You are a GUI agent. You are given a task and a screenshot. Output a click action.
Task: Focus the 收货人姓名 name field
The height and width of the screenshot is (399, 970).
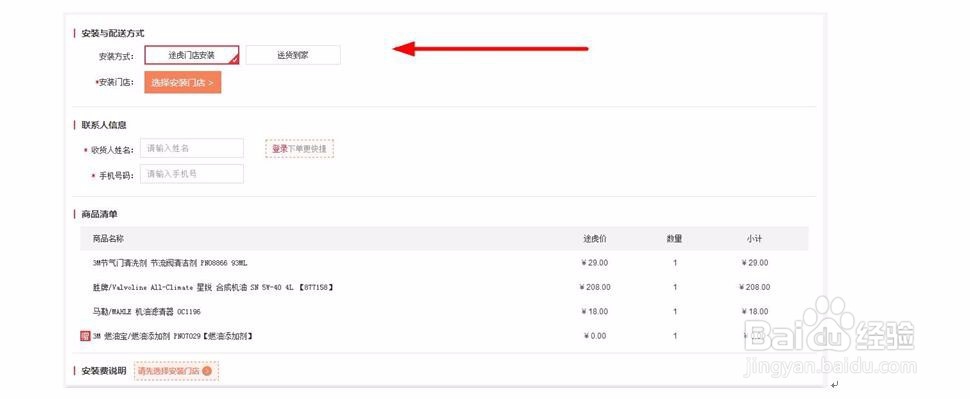[192, 148]
